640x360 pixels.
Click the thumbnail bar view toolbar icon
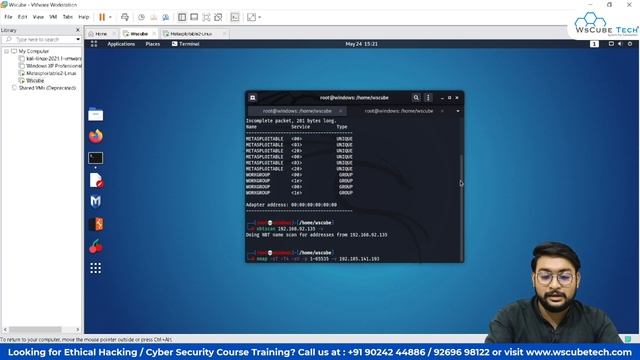click(194, 17)
